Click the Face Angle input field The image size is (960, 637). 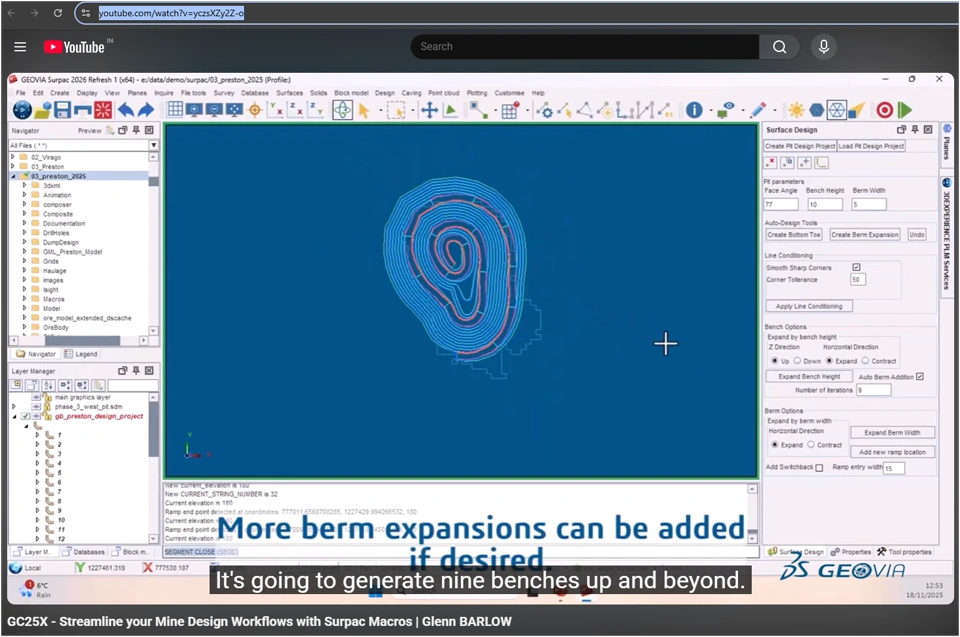[x=781, y=205]
